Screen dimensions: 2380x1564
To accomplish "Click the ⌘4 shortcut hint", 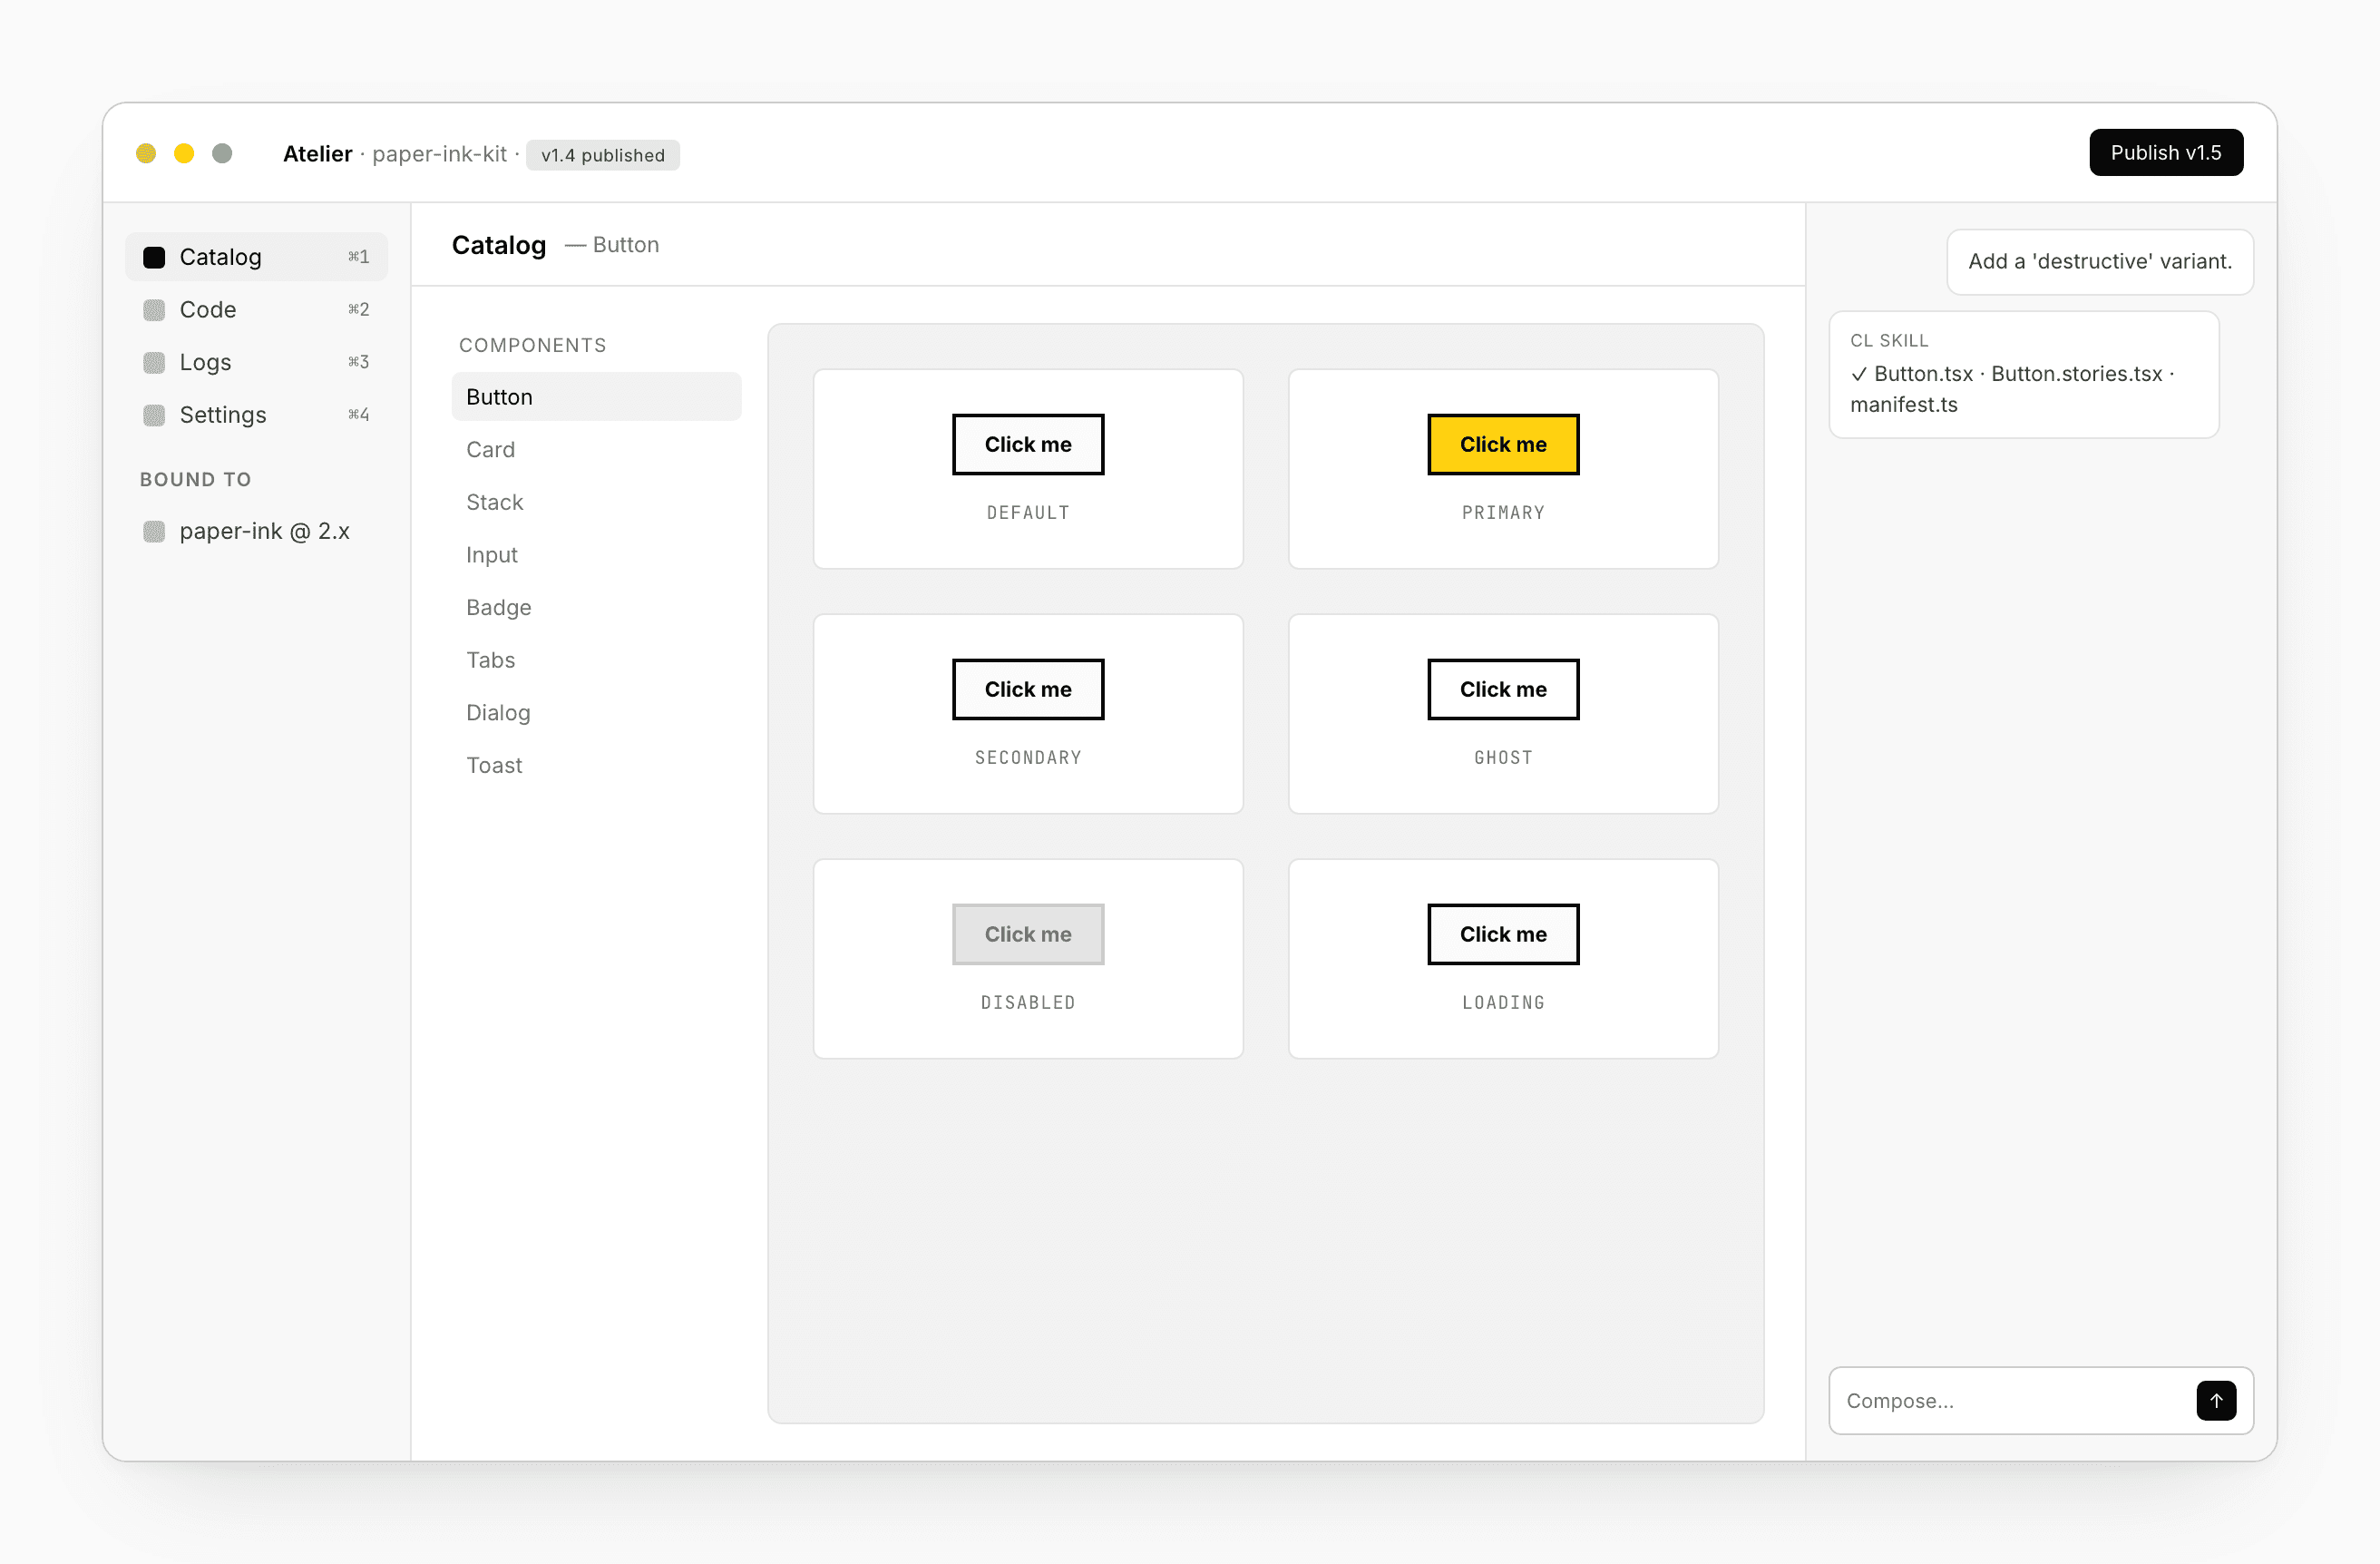I will coord(358,415).
